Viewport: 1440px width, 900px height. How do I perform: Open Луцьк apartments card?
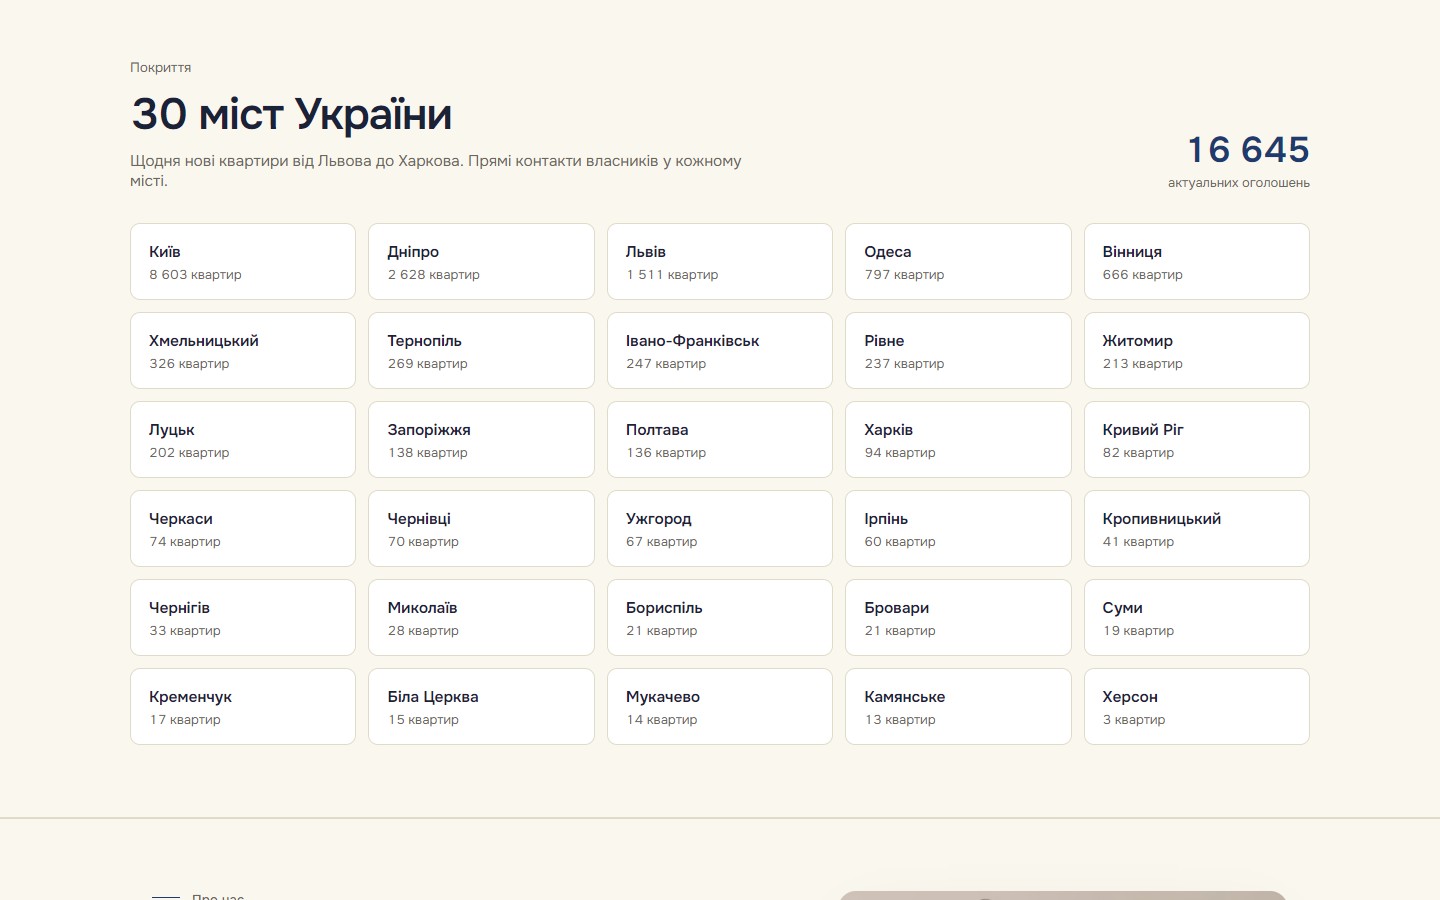point(243,439)
